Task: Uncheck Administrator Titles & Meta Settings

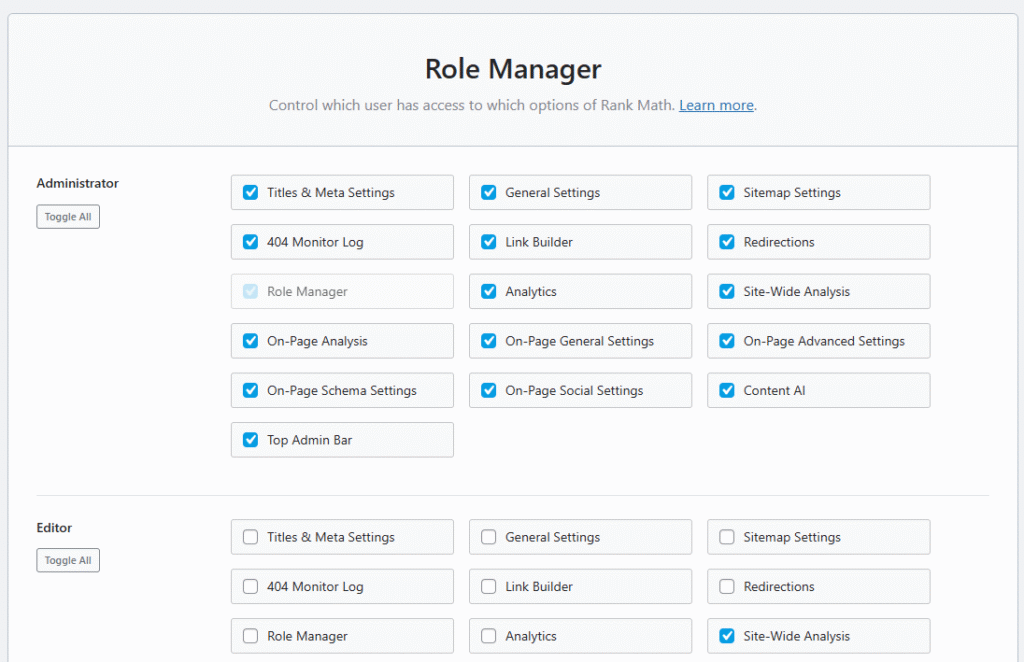Action: 251,193
